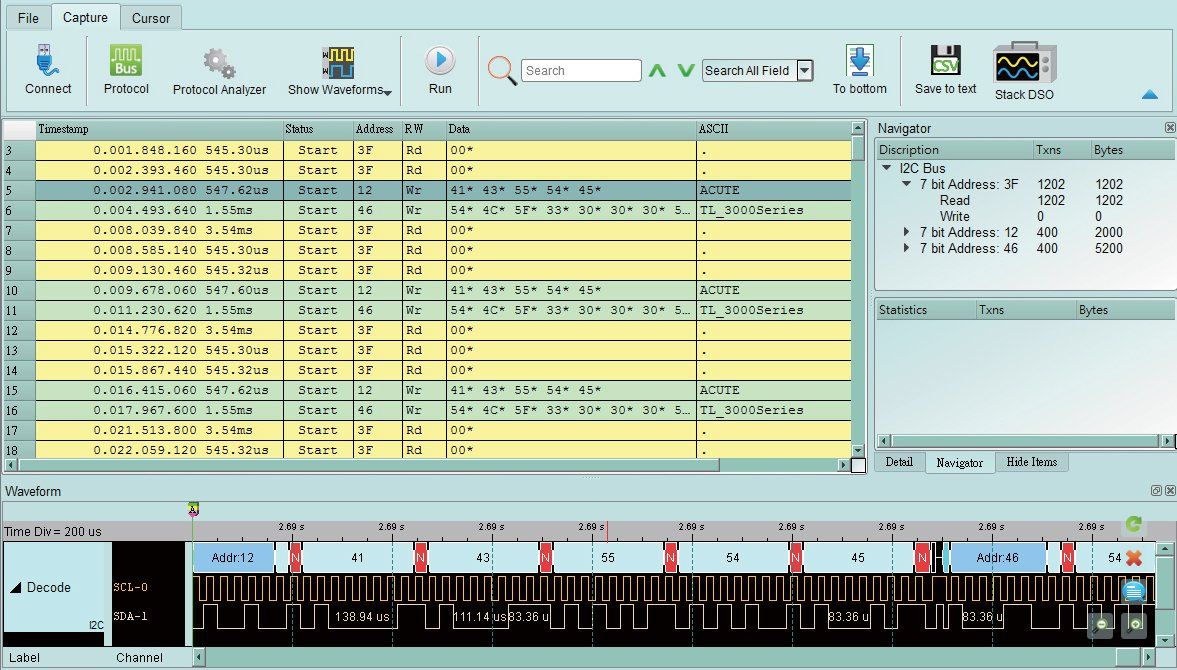Viewport: 1177px width, 670px height.
Task: Click the Search input field
Action: pyautogui.click(x=581, y=71)
